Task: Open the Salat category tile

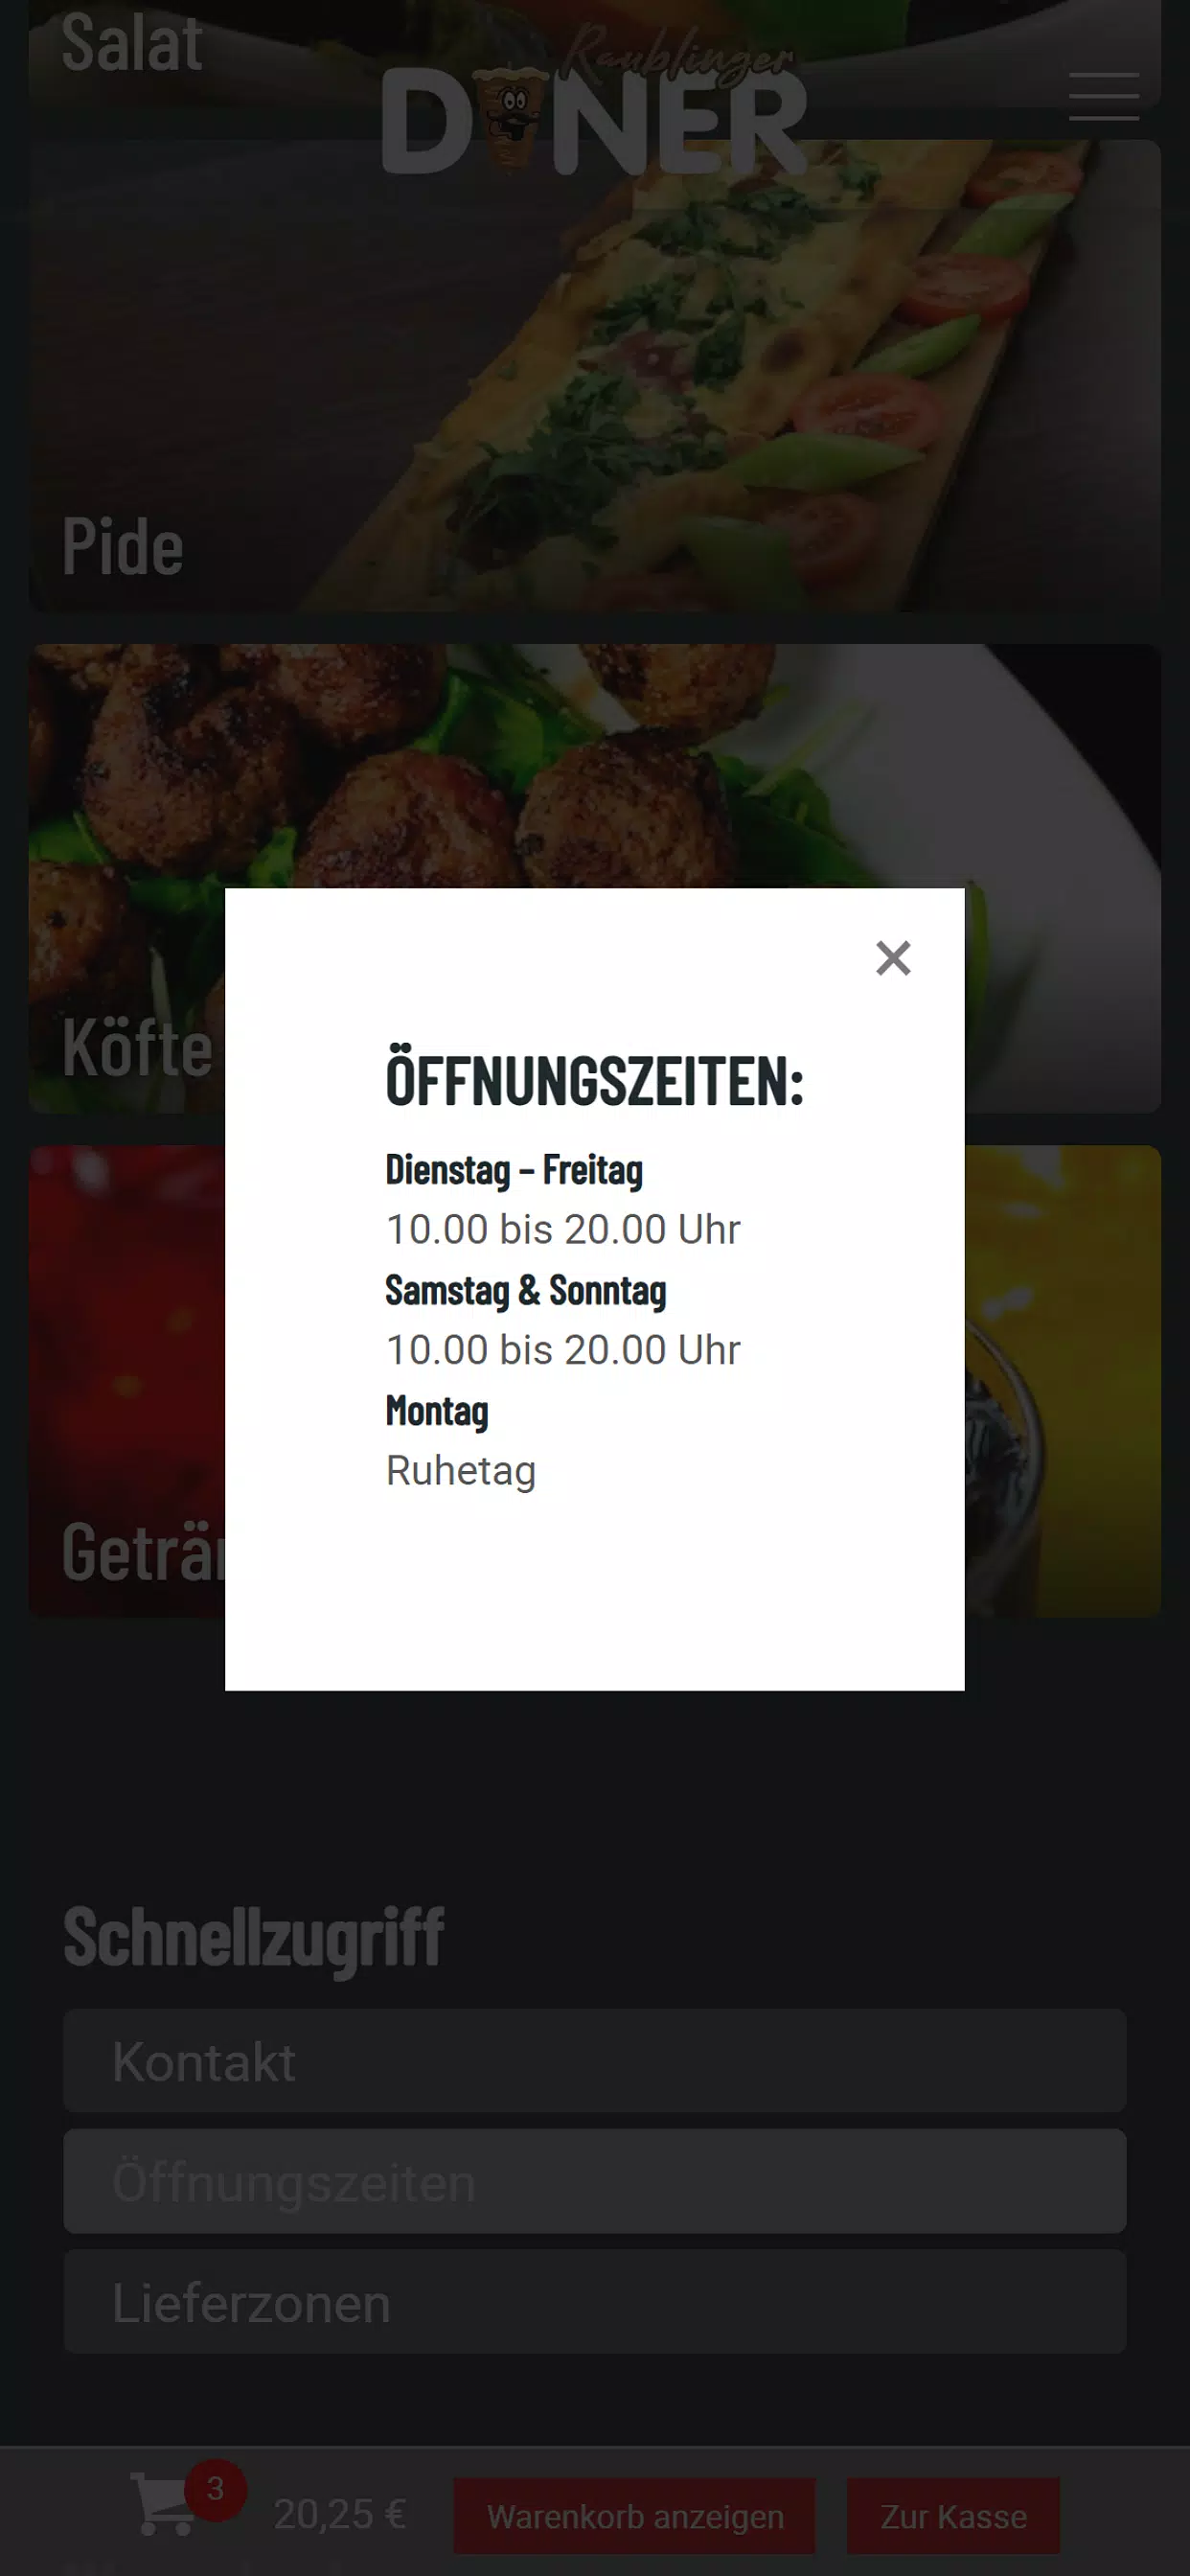Action: 594,52
